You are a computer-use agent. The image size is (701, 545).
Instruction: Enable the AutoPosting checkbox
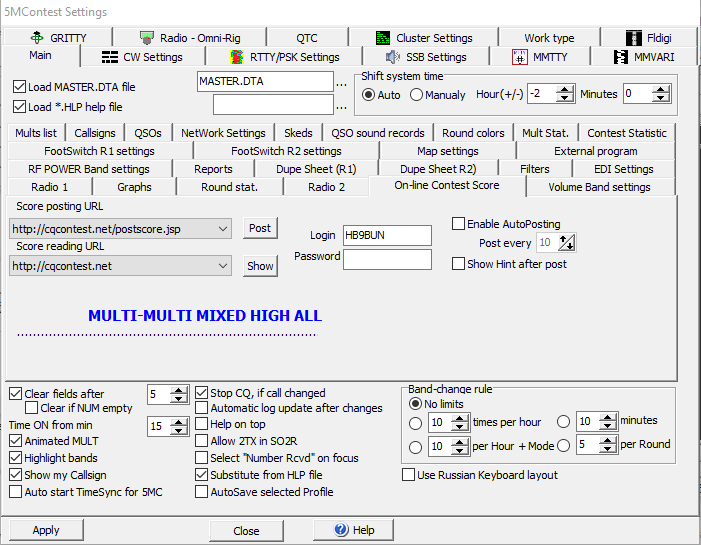point(459,224)
